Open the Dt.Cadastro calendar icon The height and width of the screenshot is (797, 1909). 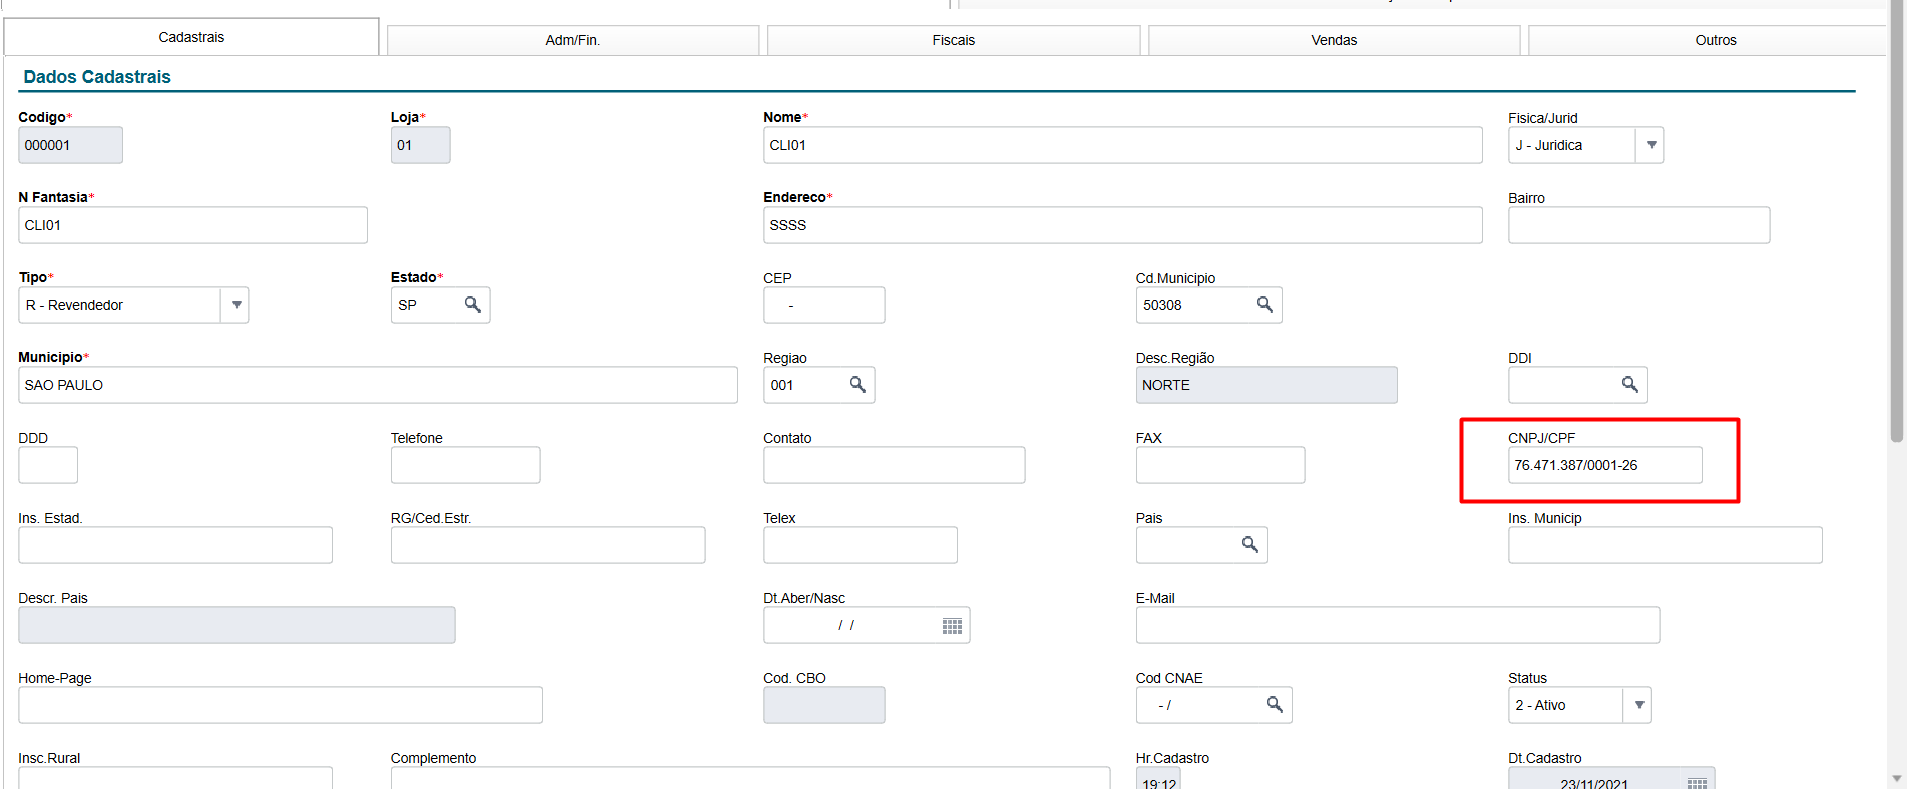[1697, 783]
